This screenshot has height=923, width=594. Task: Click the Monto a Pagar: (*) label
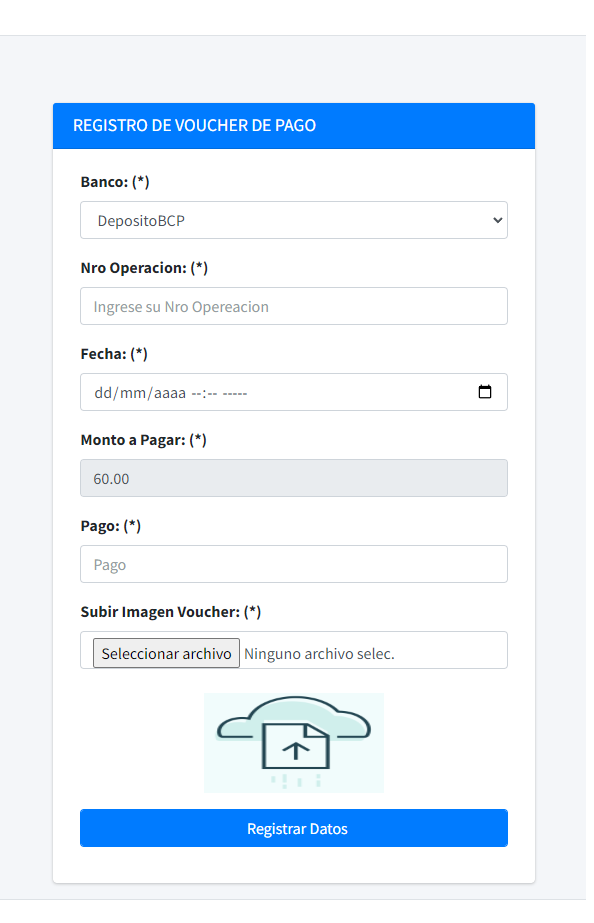pyautogui.click(x=144, y=440)
